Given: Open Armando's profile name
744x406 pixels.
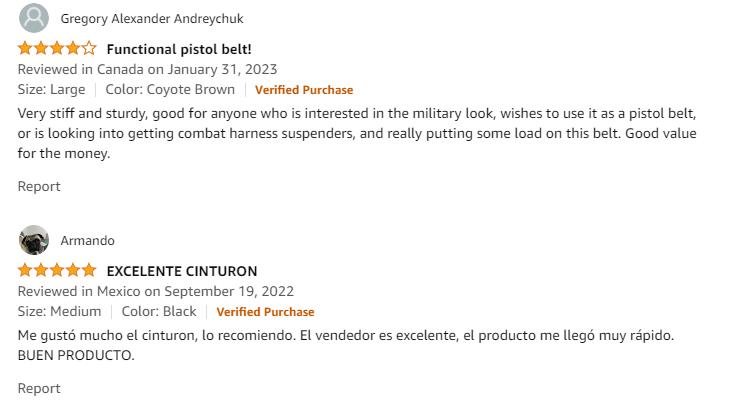Looking at the screenshot, I should click(87, 241).
